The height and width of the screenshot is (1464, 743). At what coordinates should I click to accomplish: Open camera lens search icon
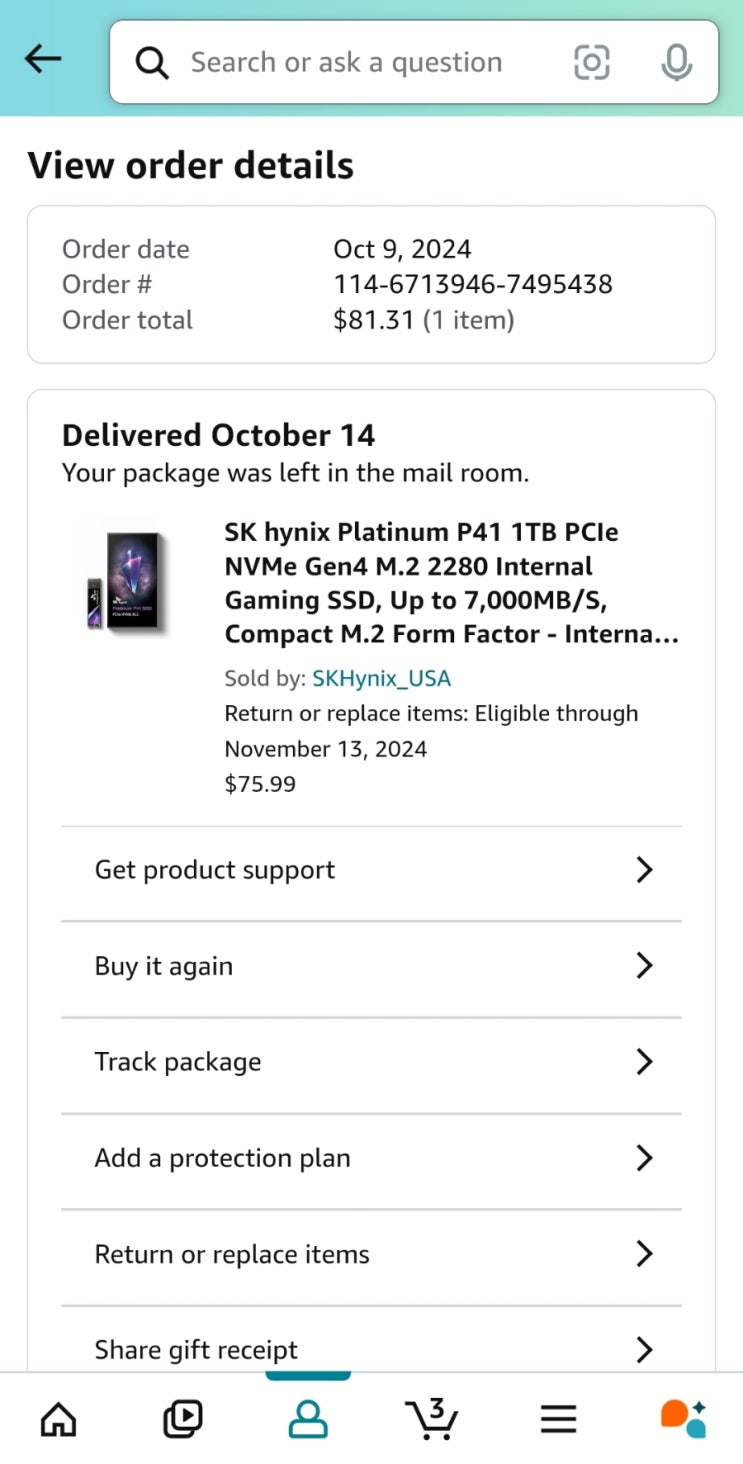591,63
